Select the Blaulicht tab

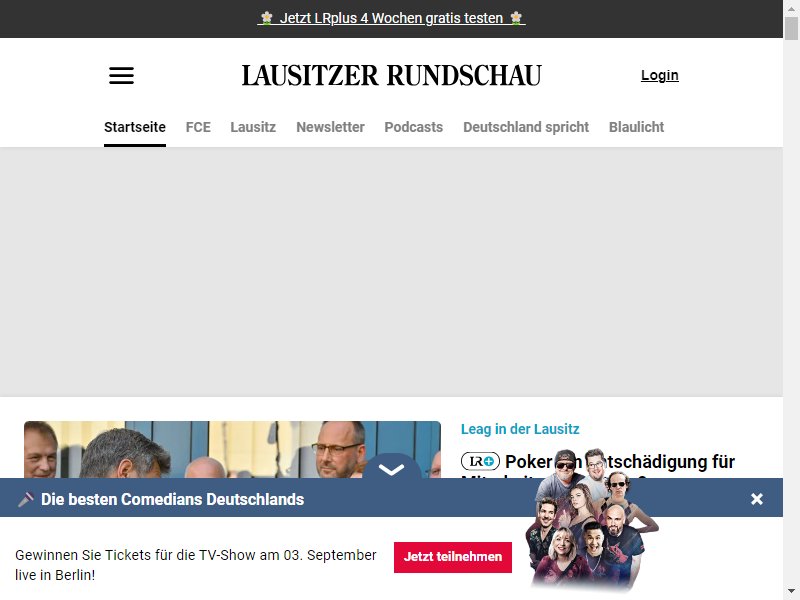[x=636, y=127]
